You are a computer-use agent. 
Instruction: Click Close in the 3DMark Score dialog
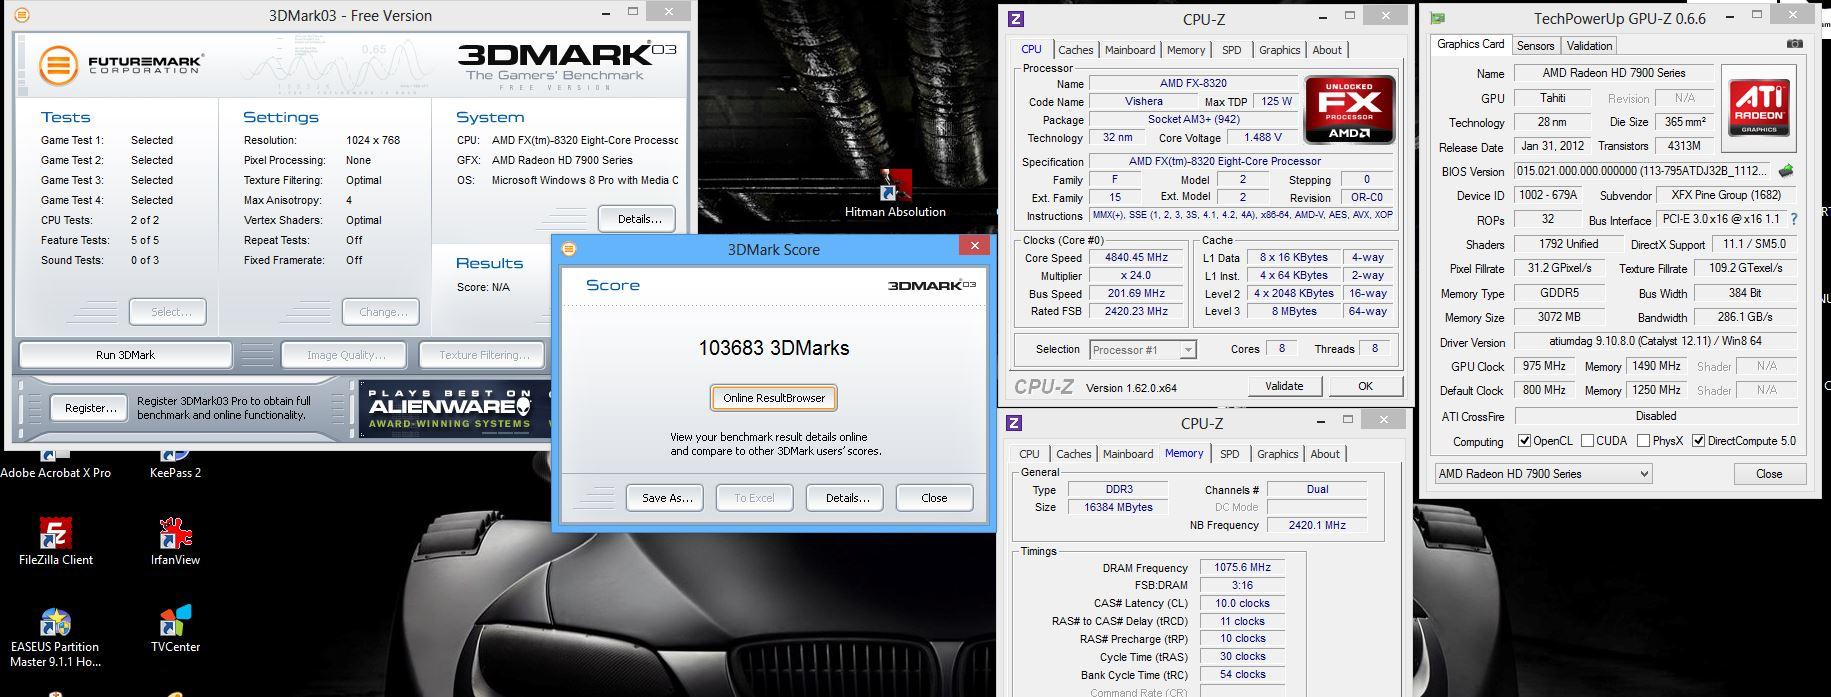934,498
